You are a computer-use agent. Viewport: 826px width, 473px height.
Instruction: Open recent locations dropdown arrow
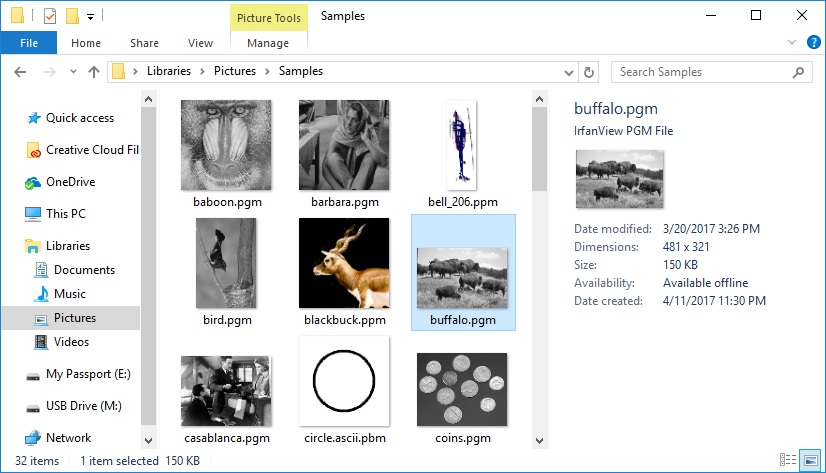coord(73,72)
